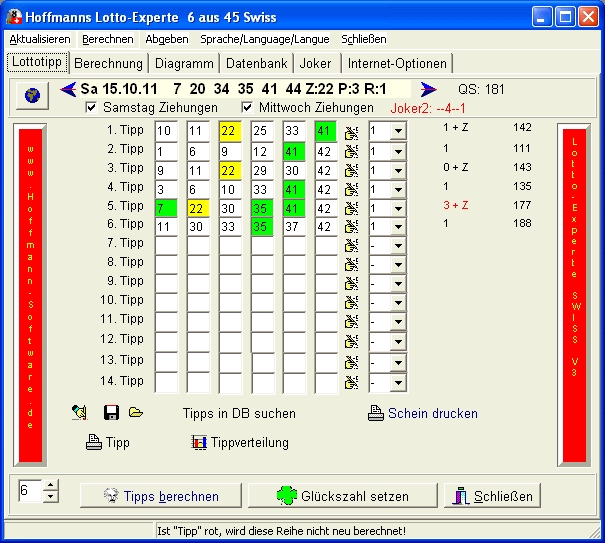605x543 pixels.
Task: Click the first number field of 5. Tipp
Action: pyautogui.click(x=166, y=207)
